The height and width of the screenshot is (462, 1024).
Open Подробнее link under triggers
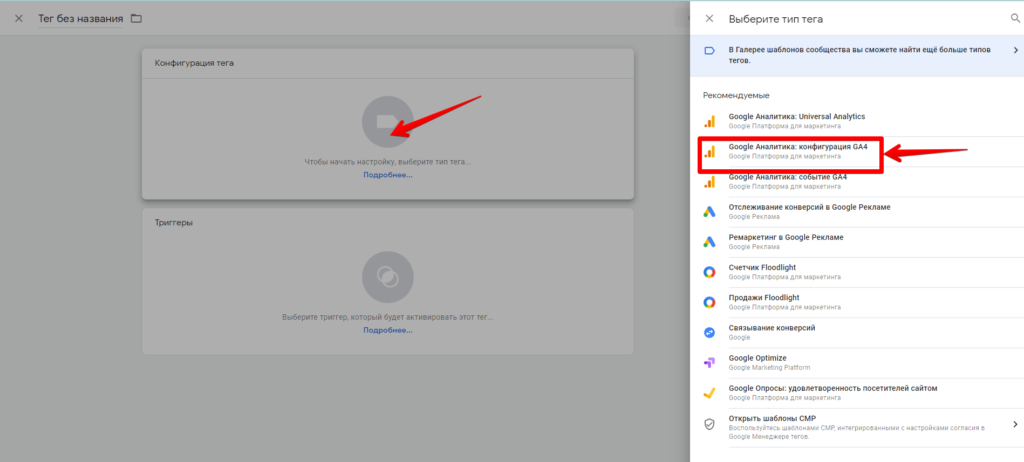pos(388,330)
